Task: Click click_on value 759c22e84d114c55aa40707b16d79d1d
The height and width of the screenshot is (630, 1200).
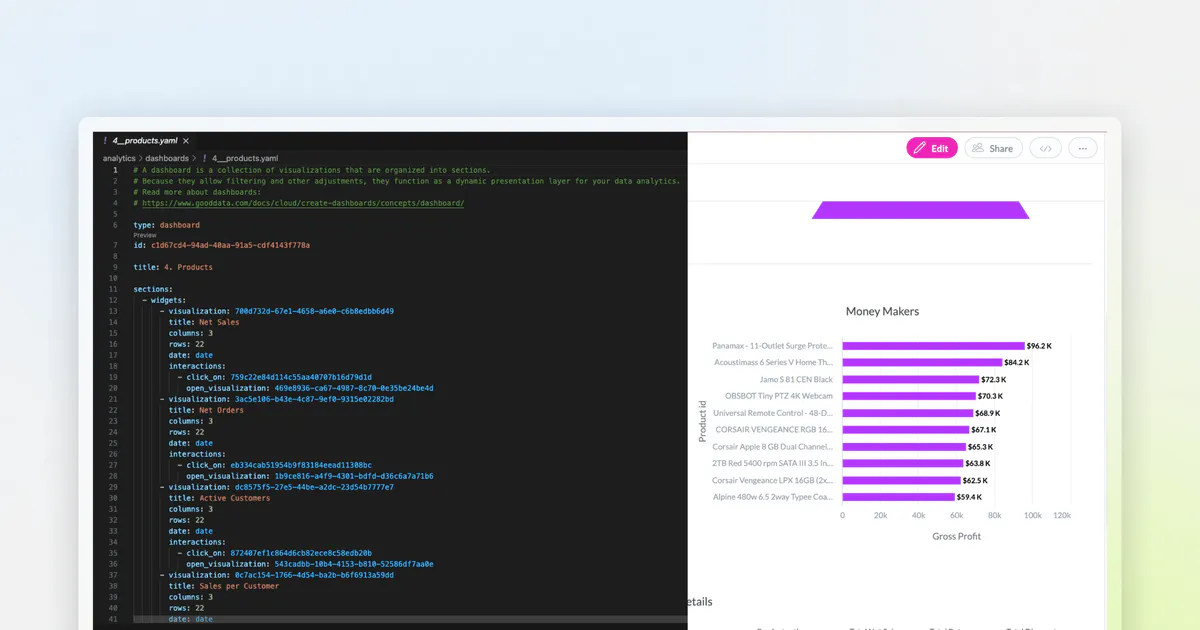Action: coord(301,377)
